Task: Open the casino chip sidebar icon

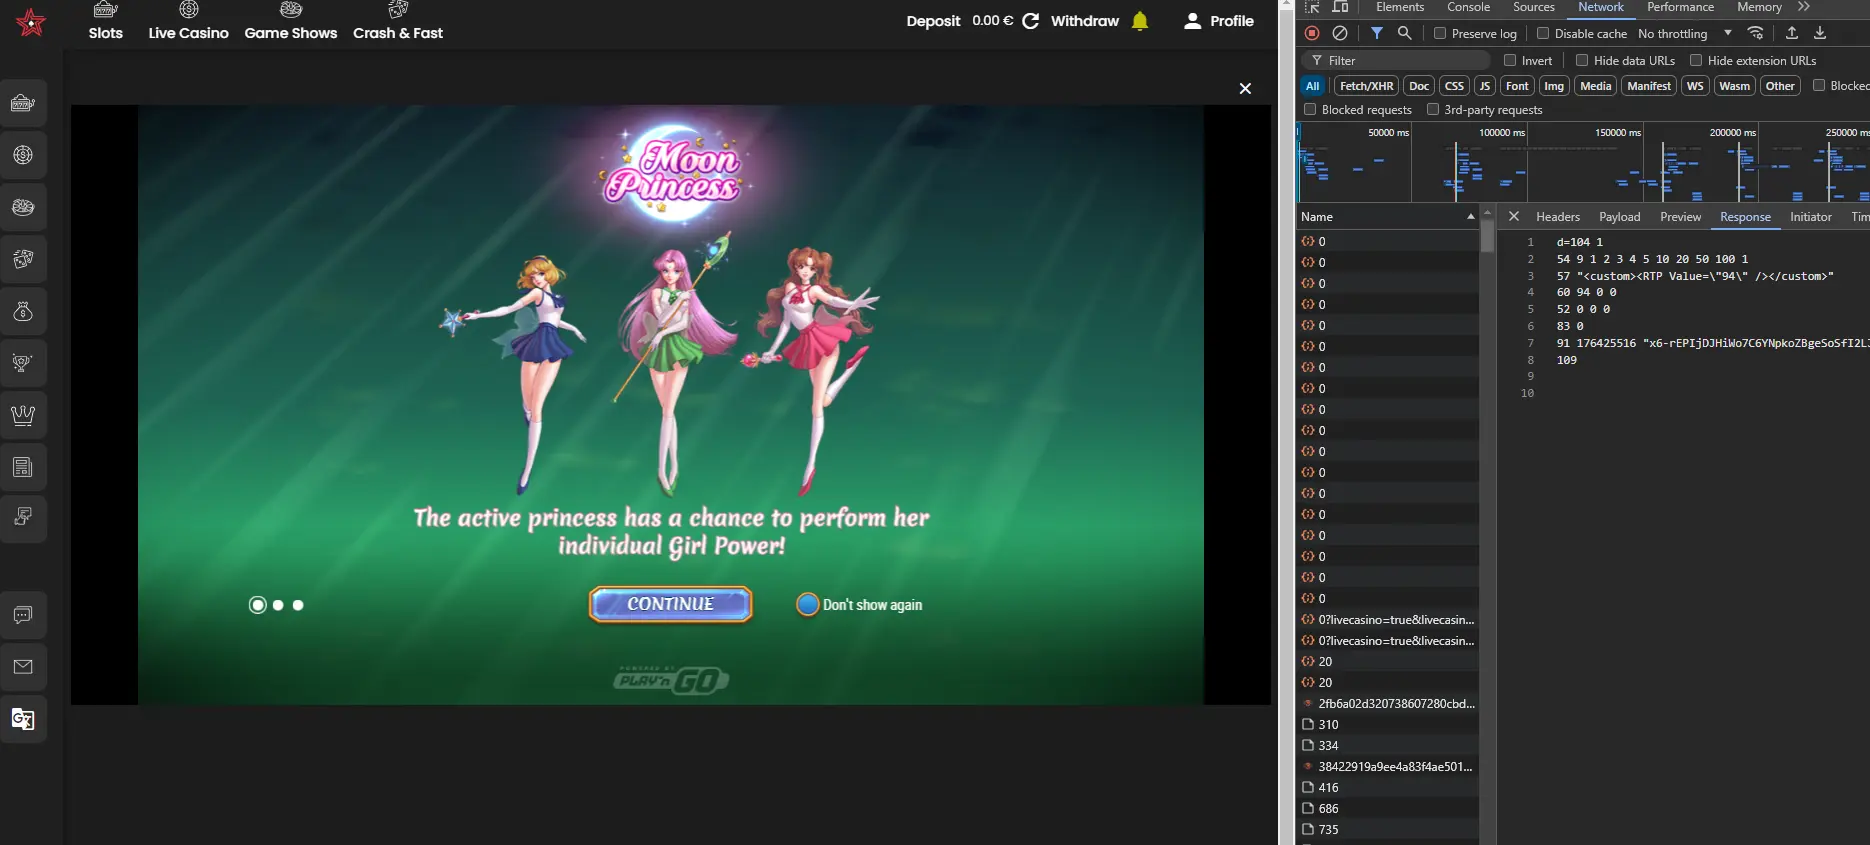Action: pos(23,155)
